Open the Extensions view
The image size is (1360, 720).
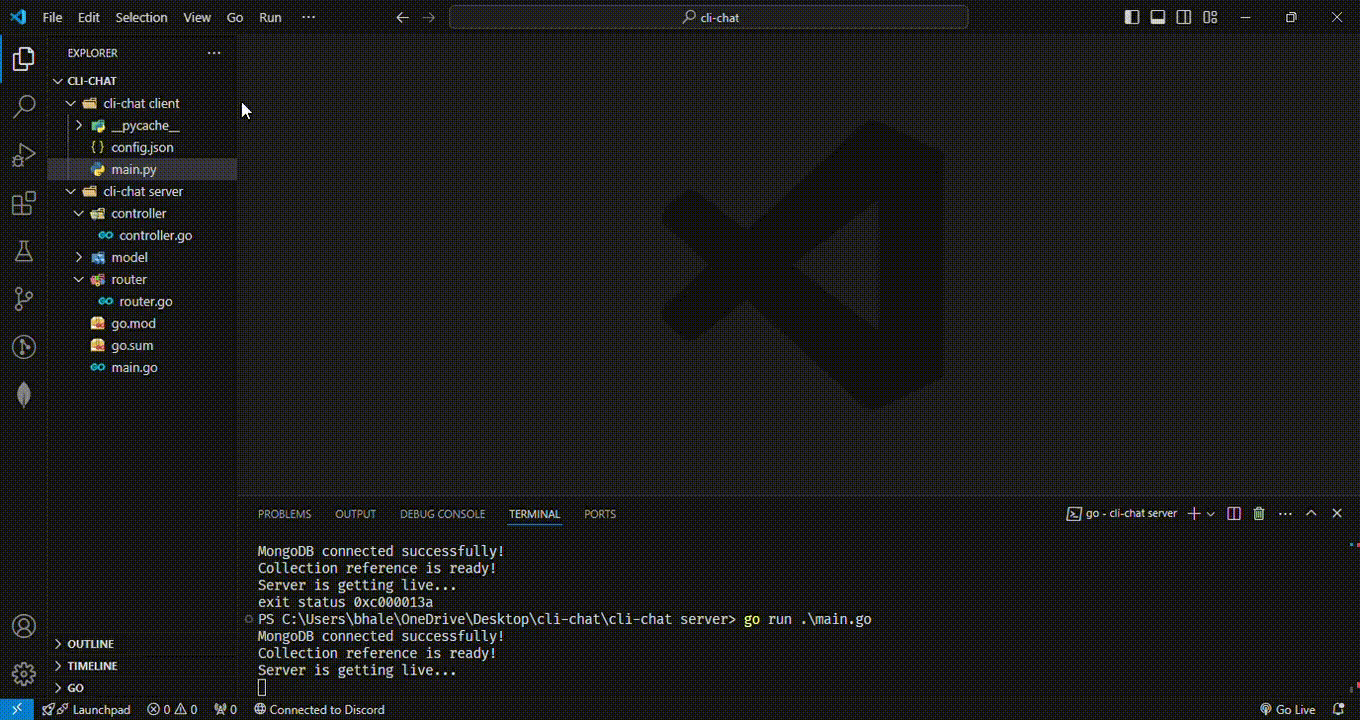(x=24, y=205)
